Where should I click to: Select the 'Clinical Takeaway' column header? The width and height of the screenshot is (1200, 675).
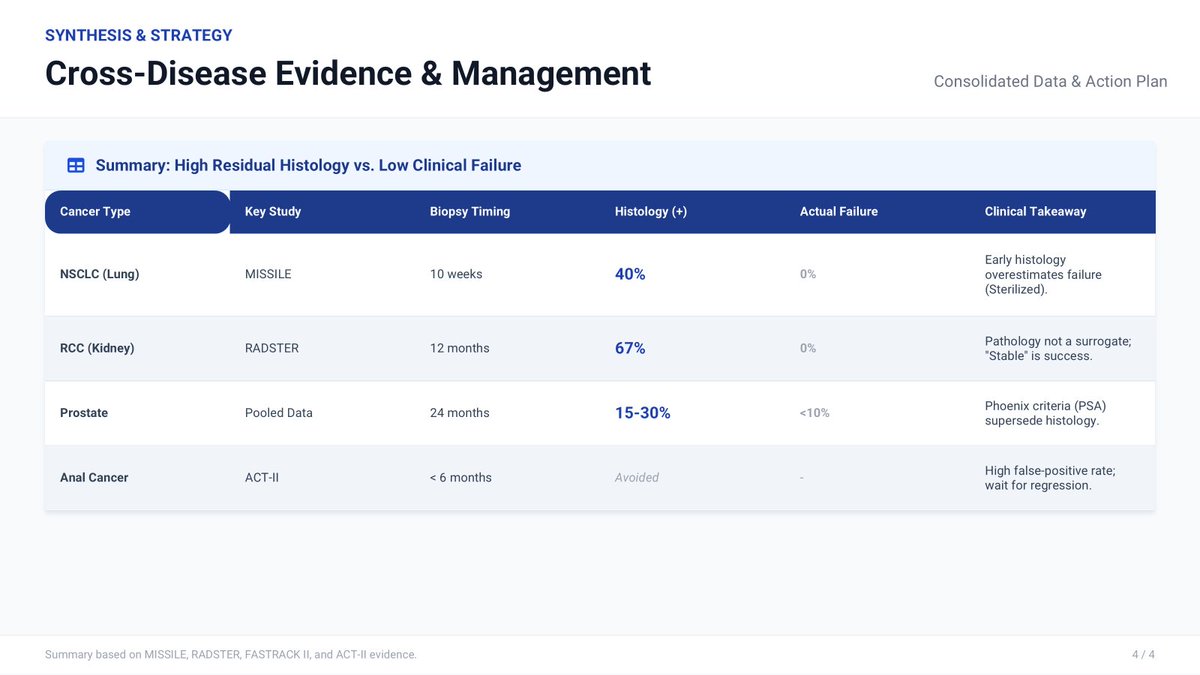[x=1063, y=212]
